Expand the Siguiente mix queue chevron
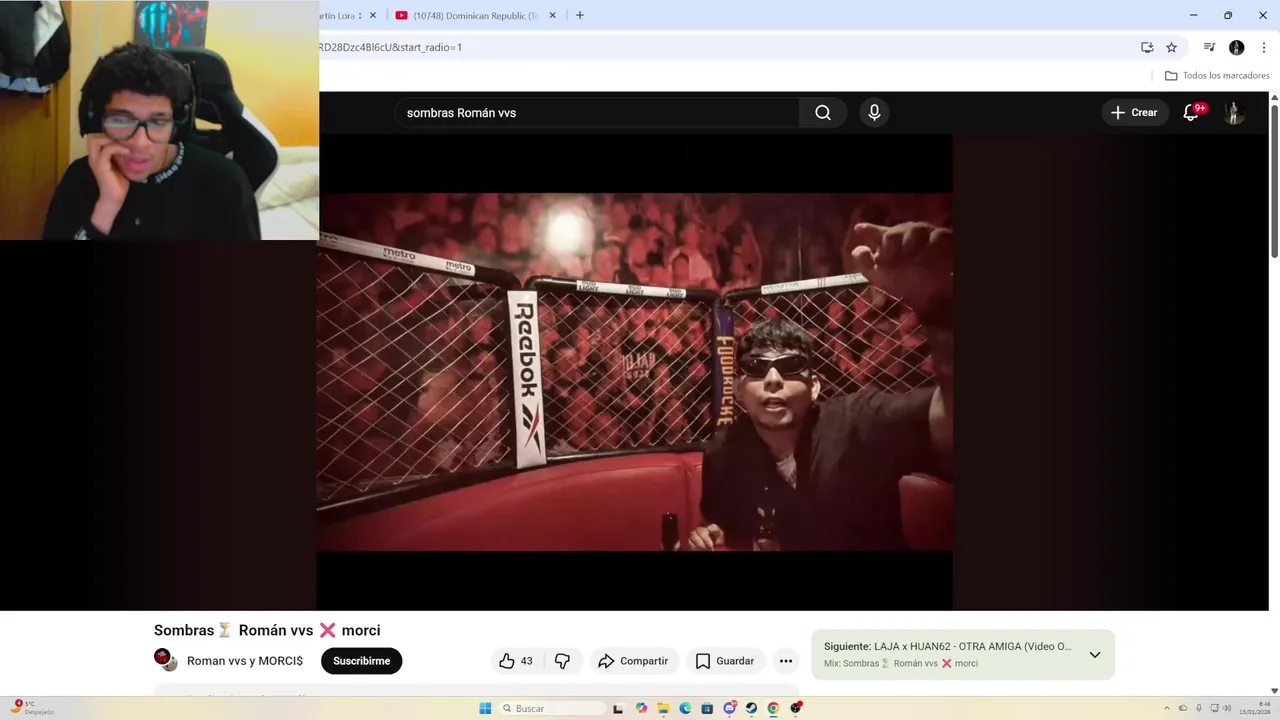 tap(1095, 655)
